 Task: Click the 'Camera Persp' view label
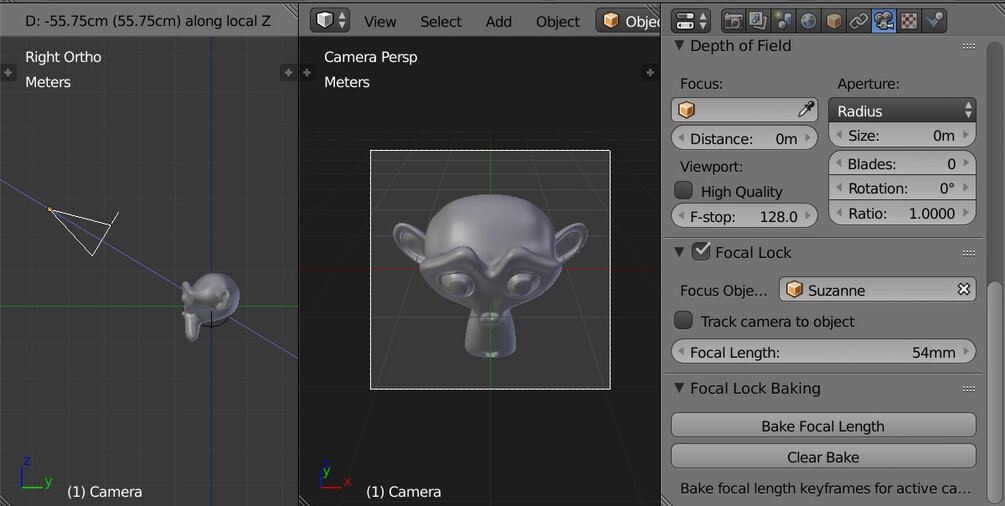coord(370,57)
